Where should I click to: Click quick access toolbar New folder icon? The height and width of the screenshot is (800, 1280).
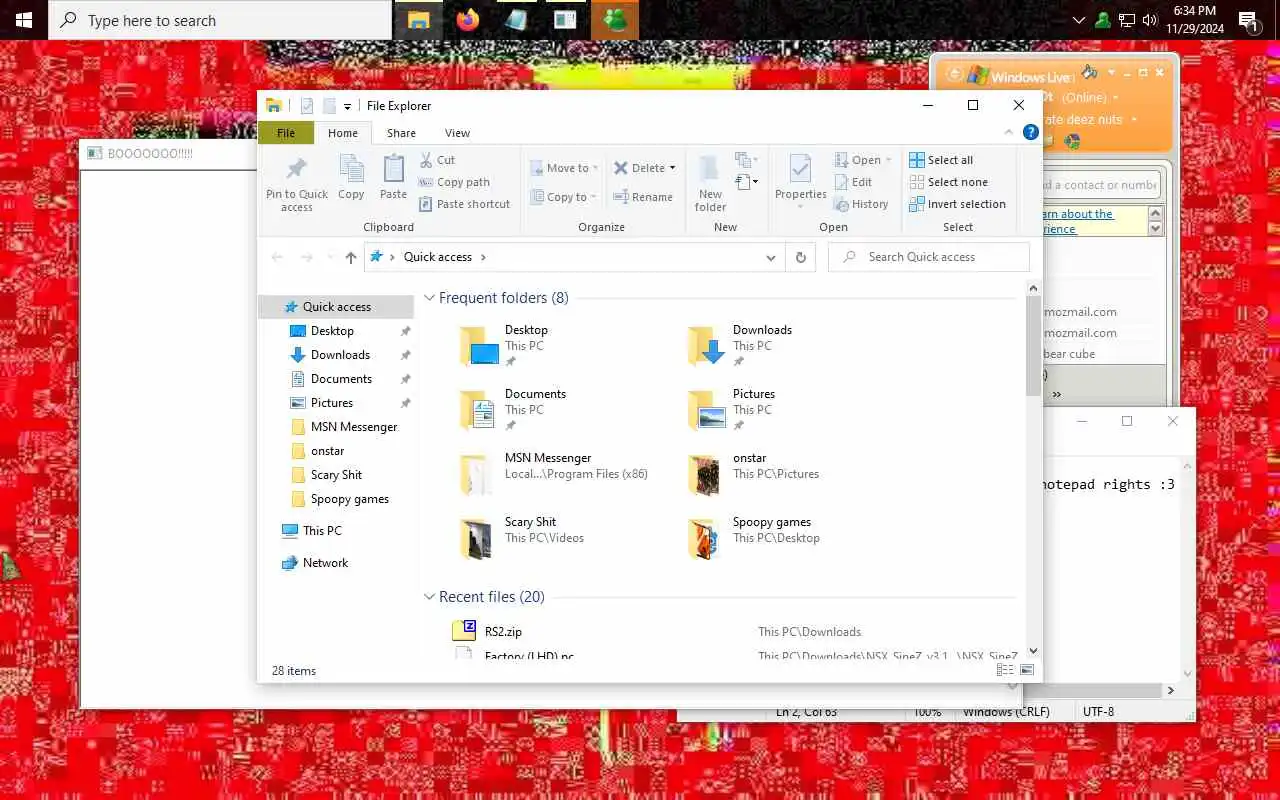[329, 106]
